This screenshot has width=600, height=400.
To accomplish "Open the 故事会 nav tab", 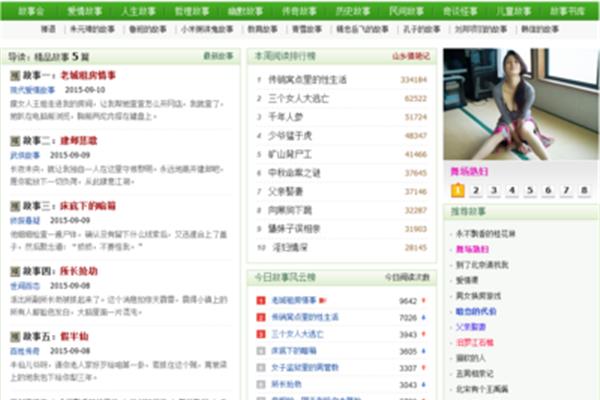I will 31,11.
